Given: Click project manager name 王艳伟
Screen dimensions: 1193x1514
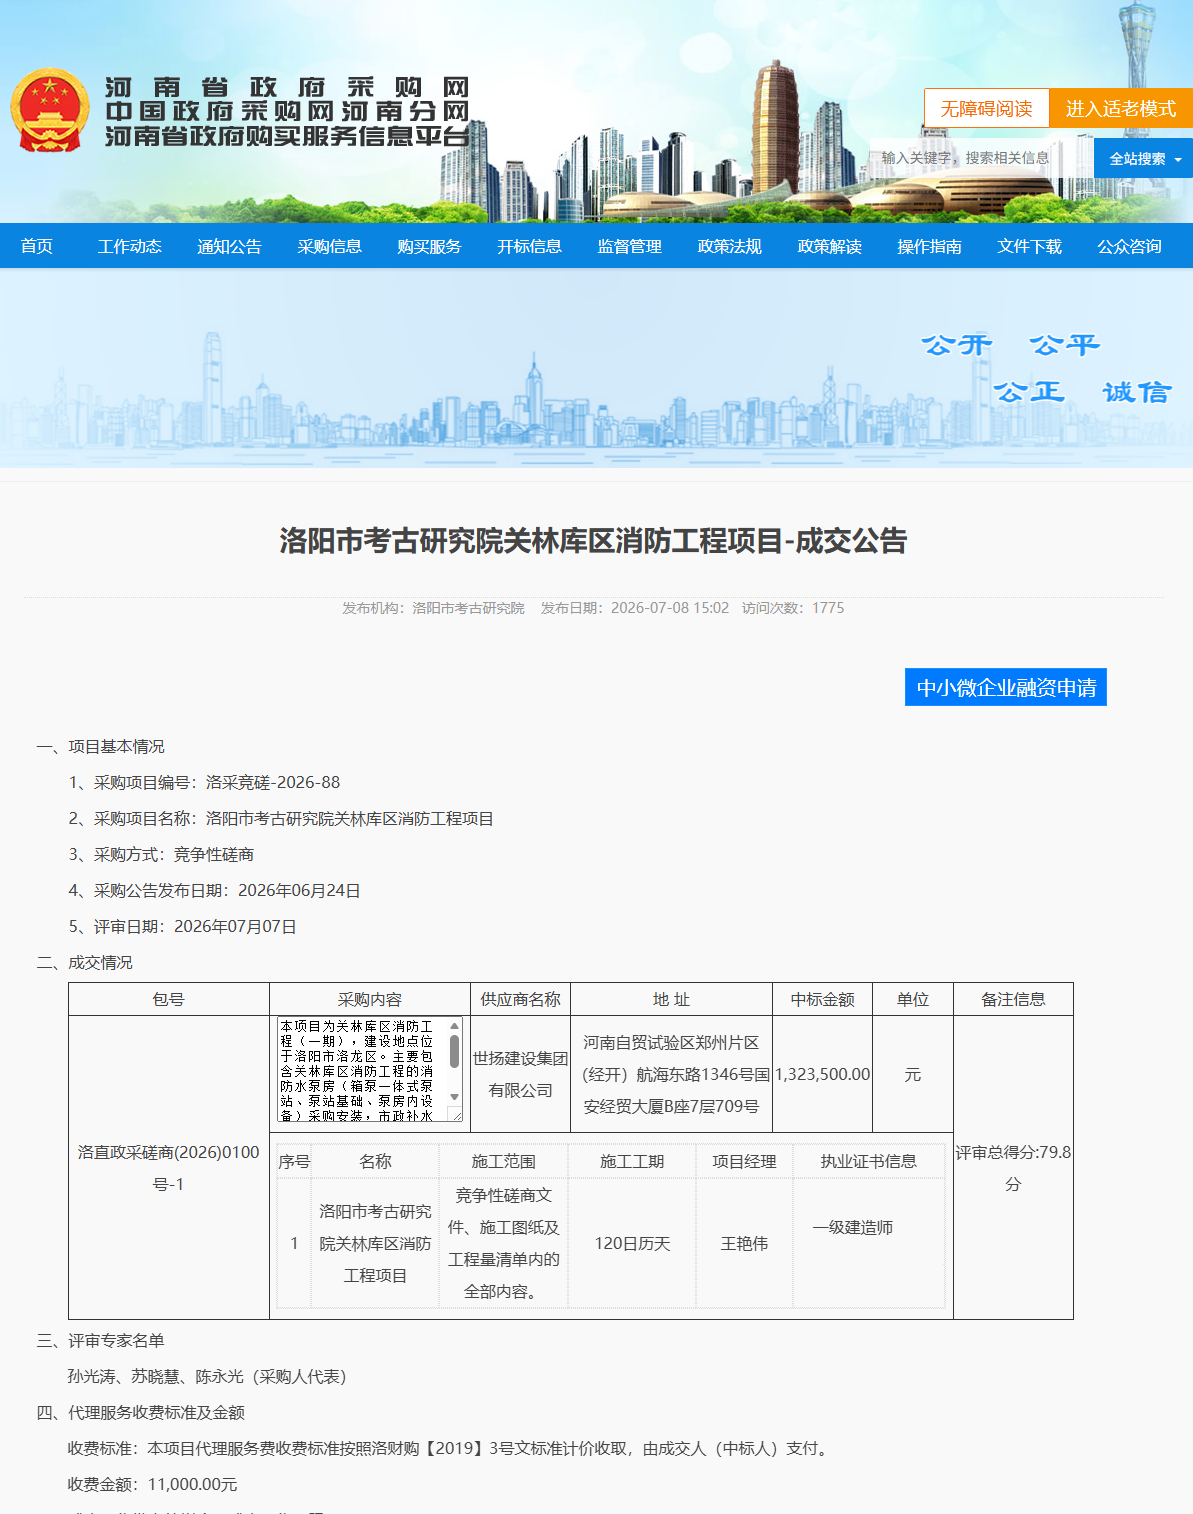Looking at the screenshot, I should point(744,1243).
